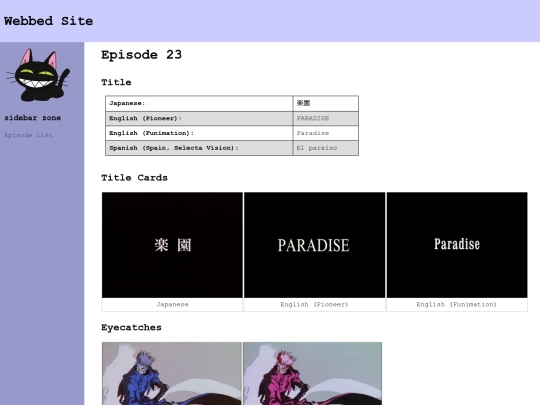This screenshot has width=540, height=405.
Task: Click the Episode 23 heading
Action: (x=141, y=55)
